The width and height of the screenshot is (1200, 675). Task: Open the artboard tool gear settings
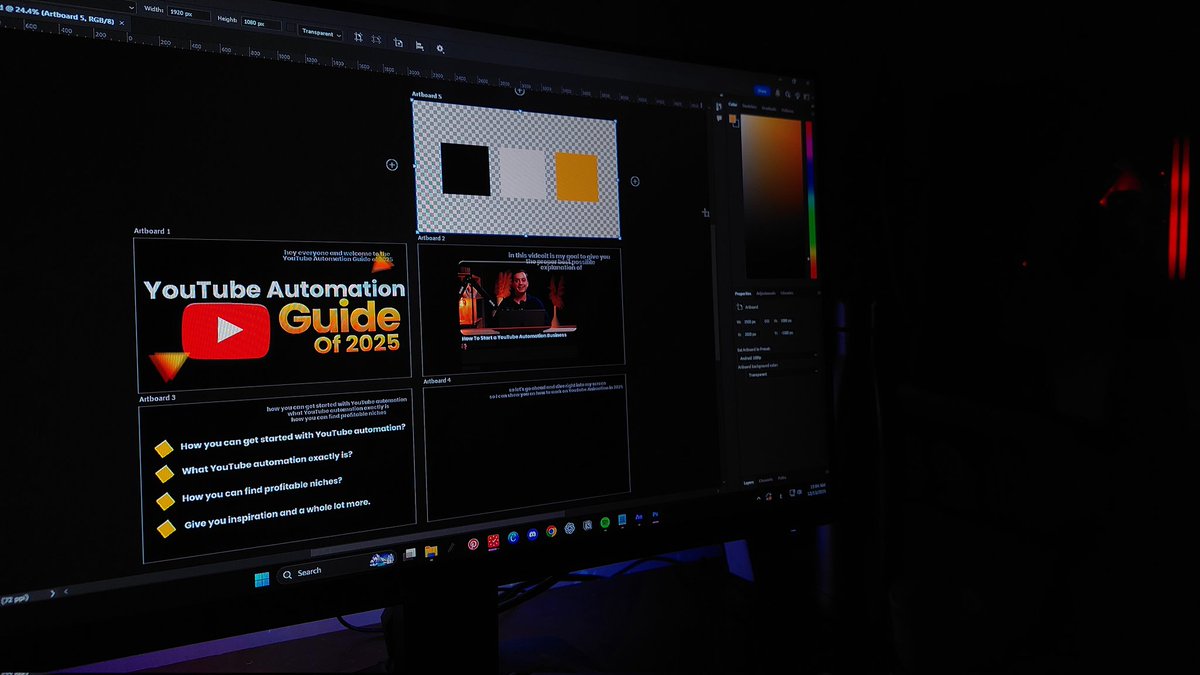click(x=440, y=48)
